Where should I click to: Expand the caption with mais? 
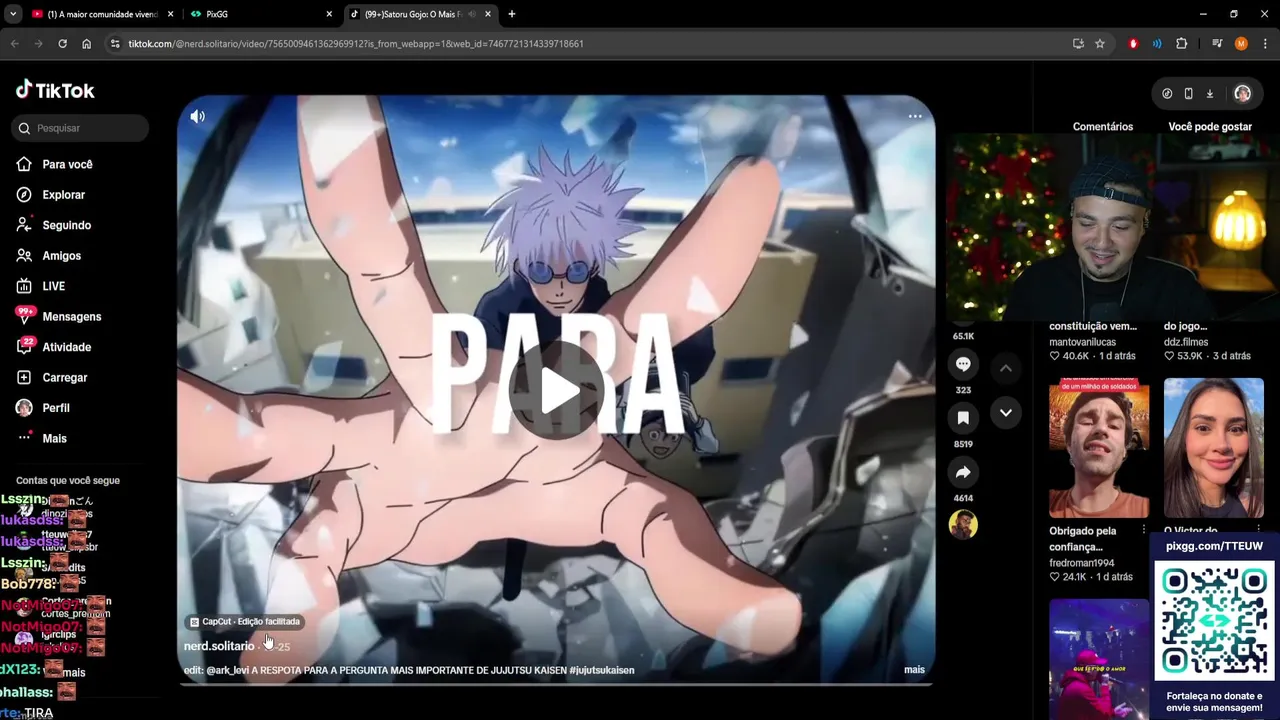click(914, 670)
